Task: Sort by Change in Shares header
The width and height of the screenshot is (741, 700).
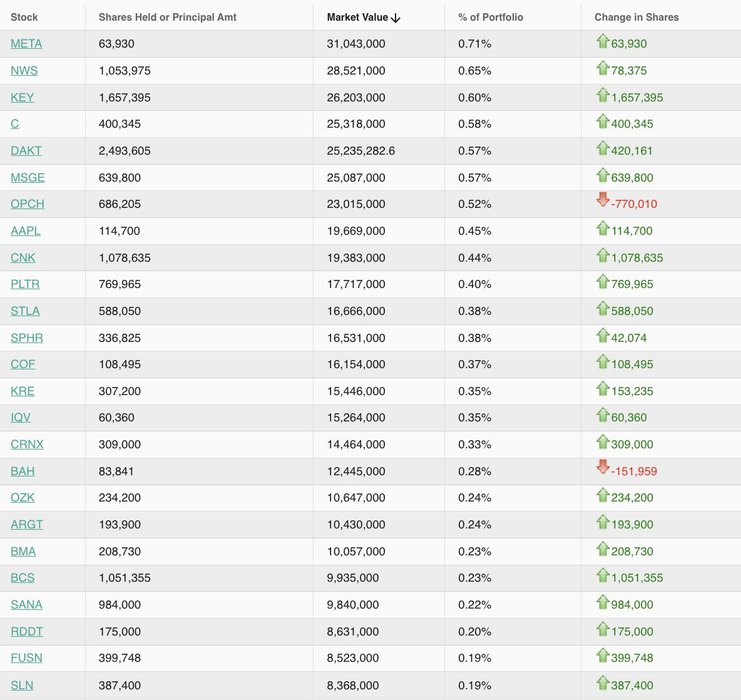Action: [x=637, y=17]
